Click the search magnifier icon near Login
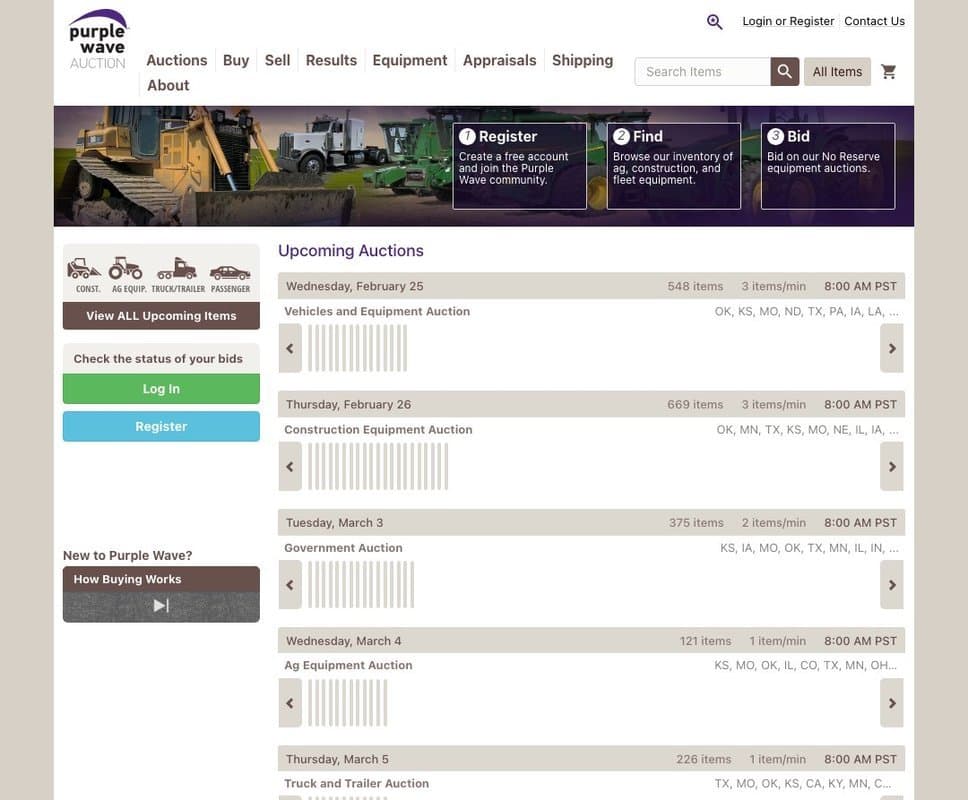Viewport: 968px width, 800px height. pos(713,20)
